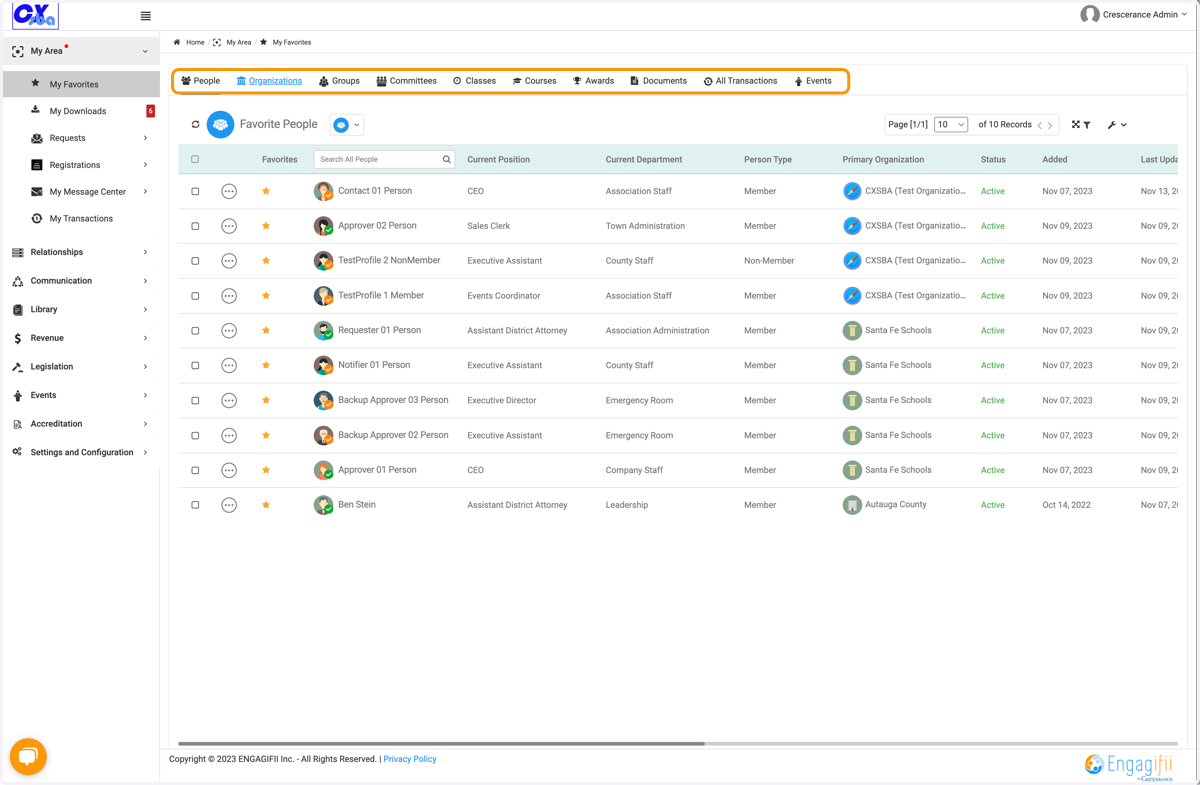Open the Ben Stein profile link
The width and height of the screenshot is (1200, 785).
point(357,504)
